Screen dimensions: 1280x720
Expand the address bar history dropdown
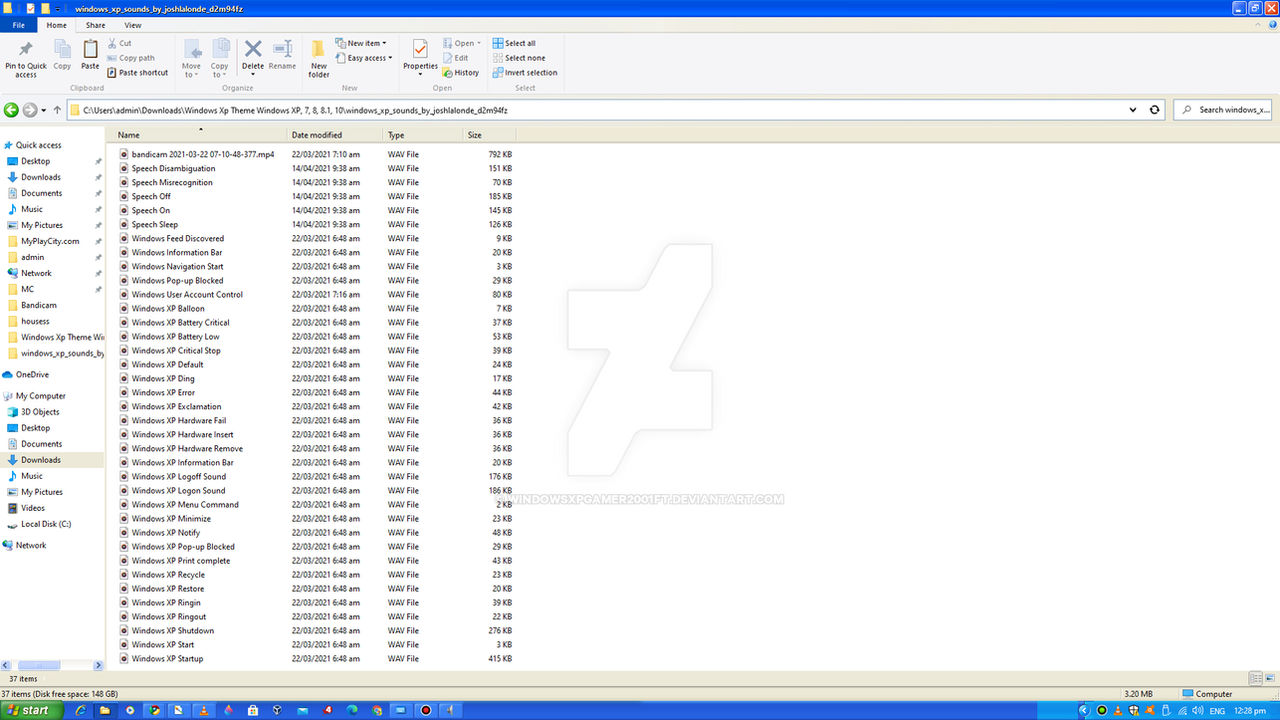pyautogui.click(x=1133, y=110)
